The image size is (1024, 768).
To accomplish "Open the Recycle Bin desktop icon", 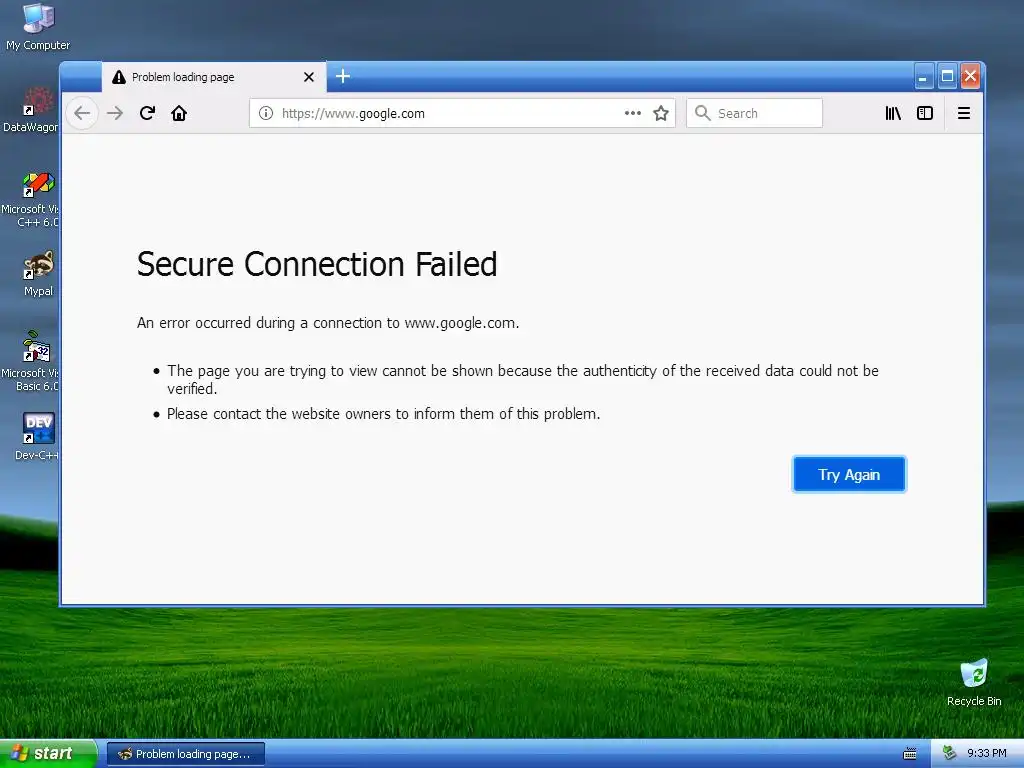I will [x=974, y=682].
